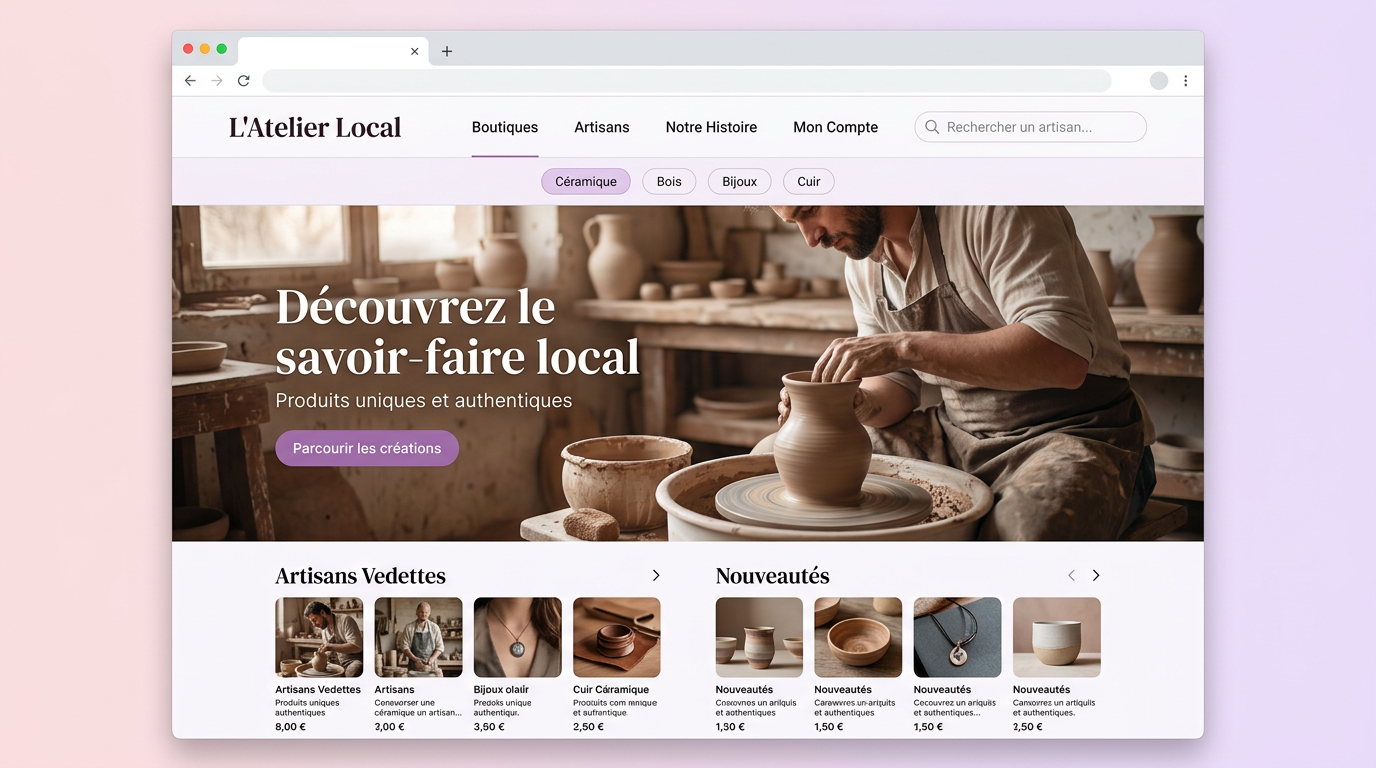Select the Cuir category chip

(809, 181)
